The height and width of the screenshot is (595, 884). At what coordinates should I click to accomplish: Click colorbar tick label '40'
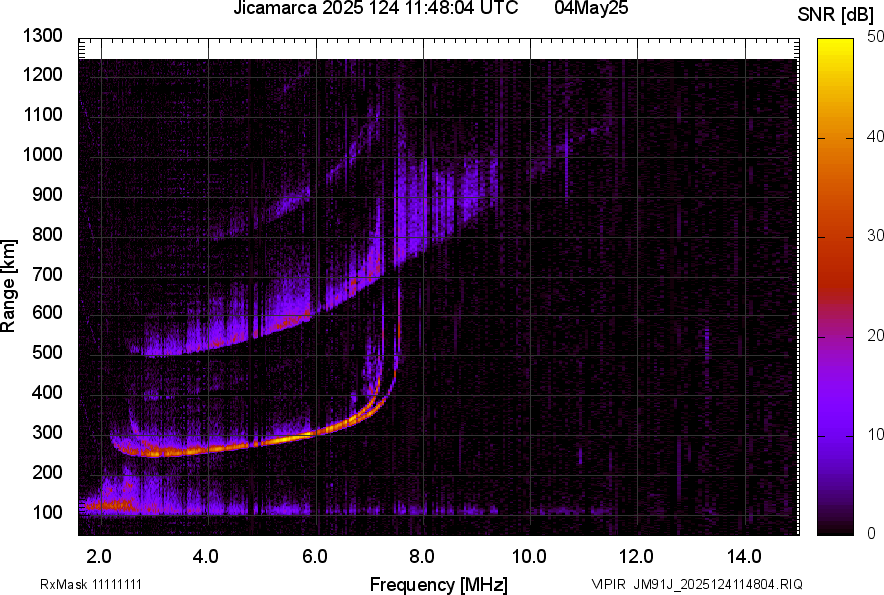click(876, 136)
